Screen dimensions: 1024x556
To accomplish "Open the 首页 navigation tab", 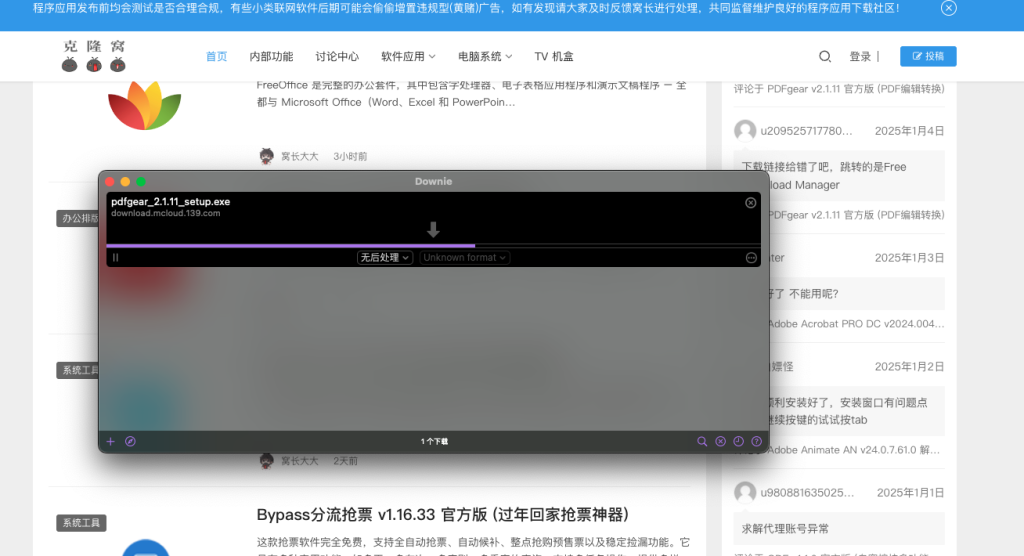I will [x=216, y=57].
